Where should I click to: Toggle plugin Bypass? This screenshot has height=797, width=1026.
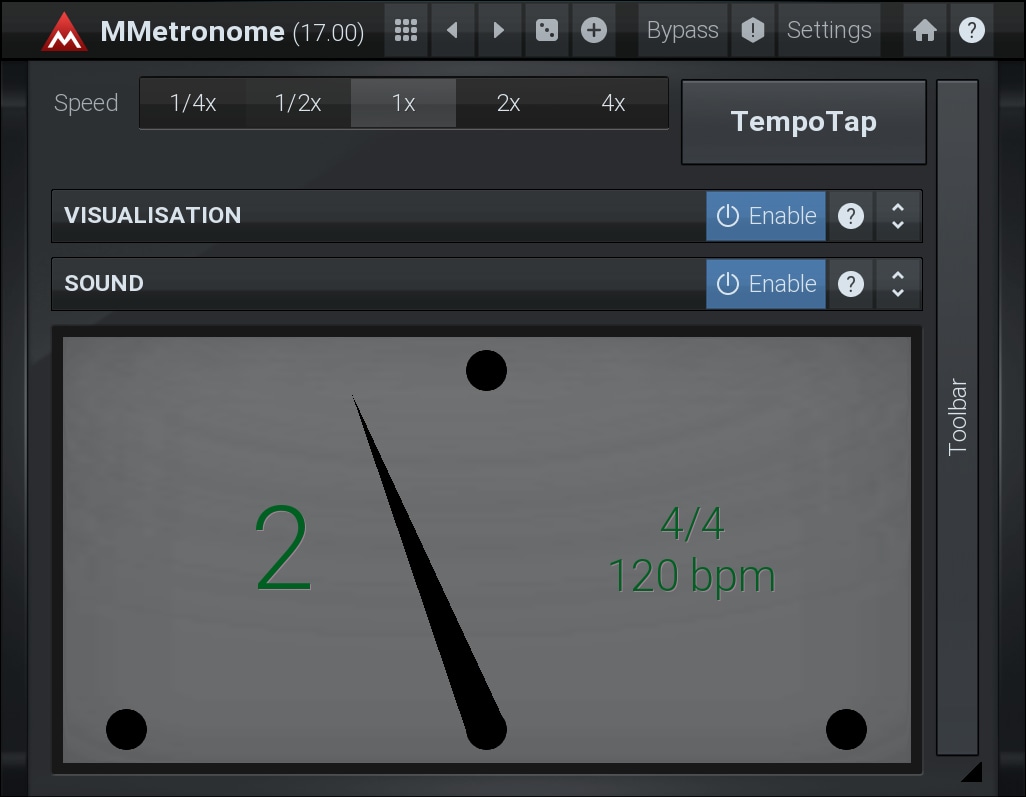coord(682,30)
